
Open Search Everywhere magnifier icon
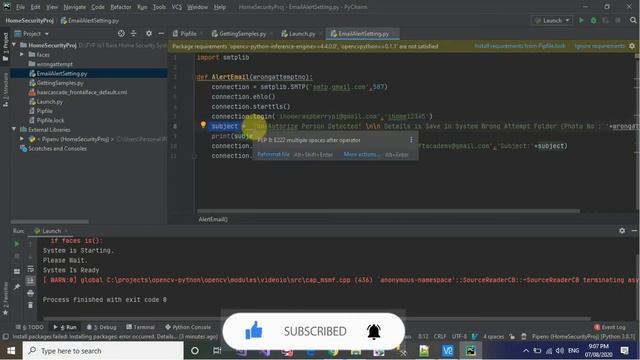[633, 20]
